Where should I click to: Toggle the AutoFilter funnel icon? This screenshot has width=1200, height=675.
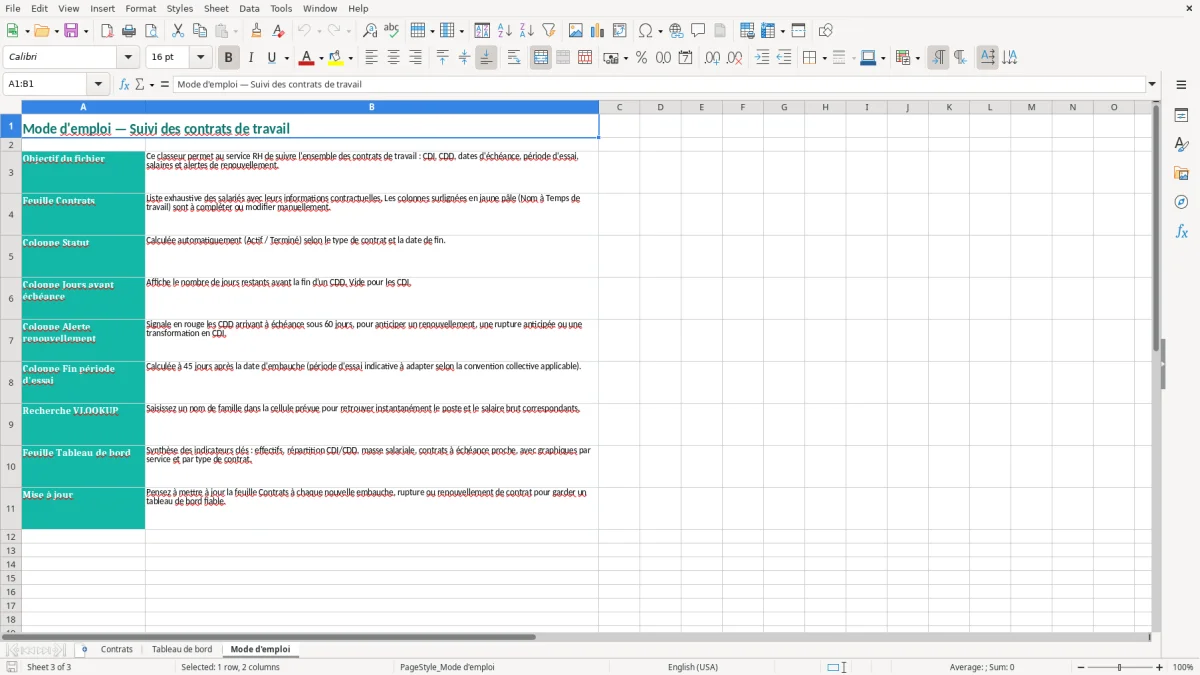(548, 31)
